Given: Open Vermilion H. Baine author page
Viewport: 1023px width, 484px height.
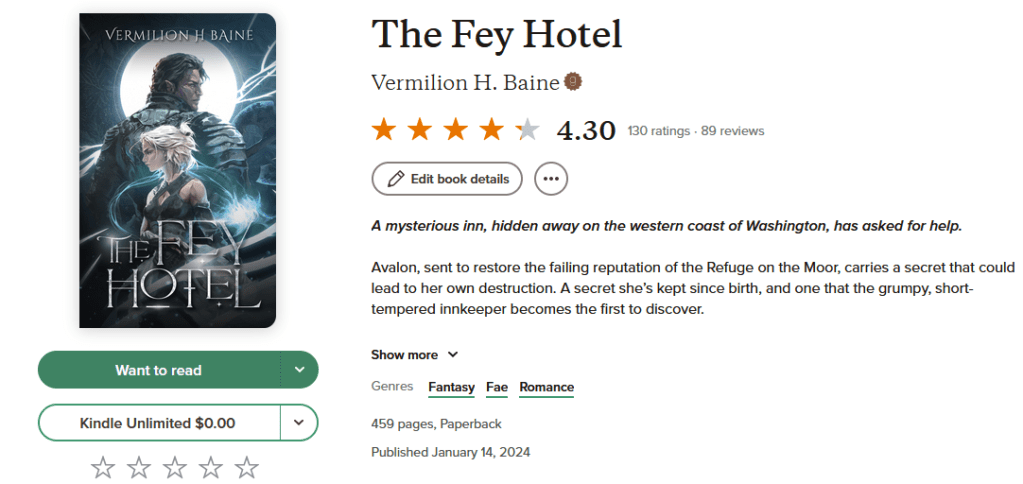Looking at the screenshot, I should 465,83.
